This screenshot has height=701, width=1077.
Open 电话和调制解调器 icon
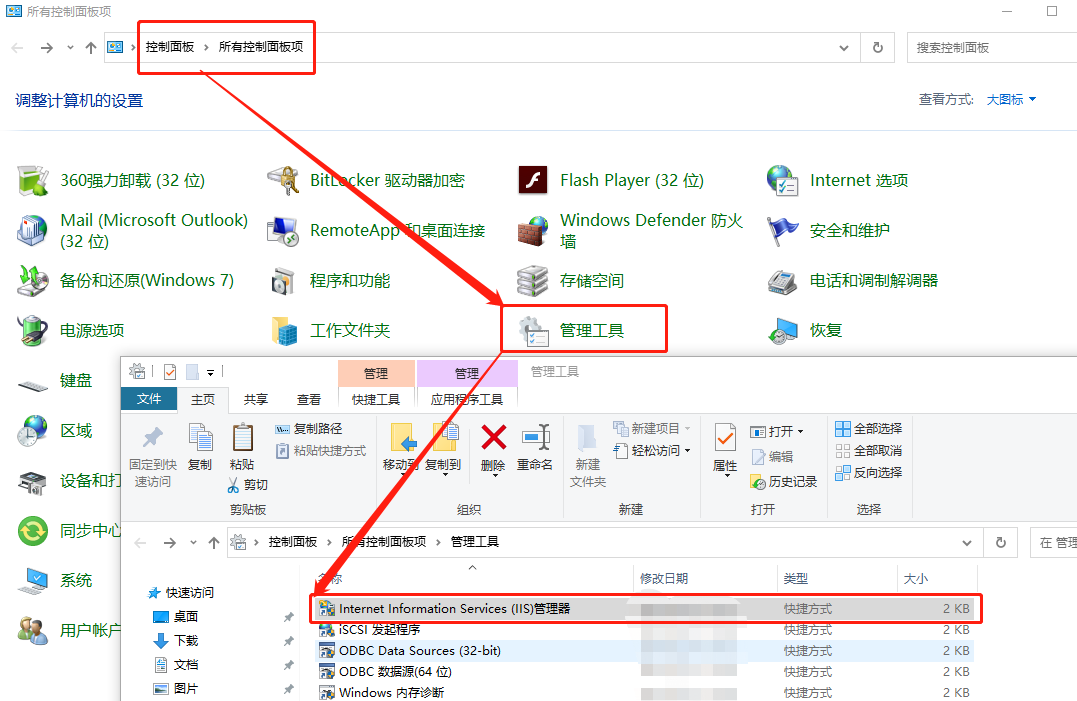click(x=782, y=281)
